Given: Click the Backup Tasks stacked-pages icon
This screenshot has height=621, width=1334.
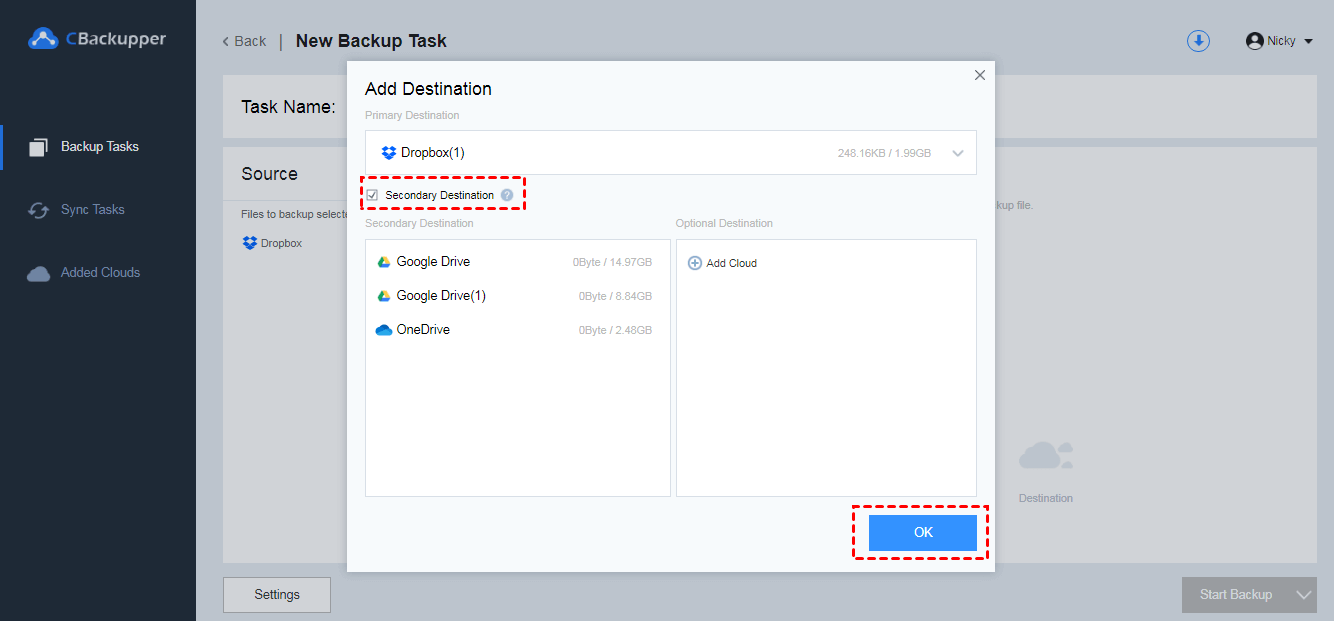Looking at the screenshot, I should (38, 147).
